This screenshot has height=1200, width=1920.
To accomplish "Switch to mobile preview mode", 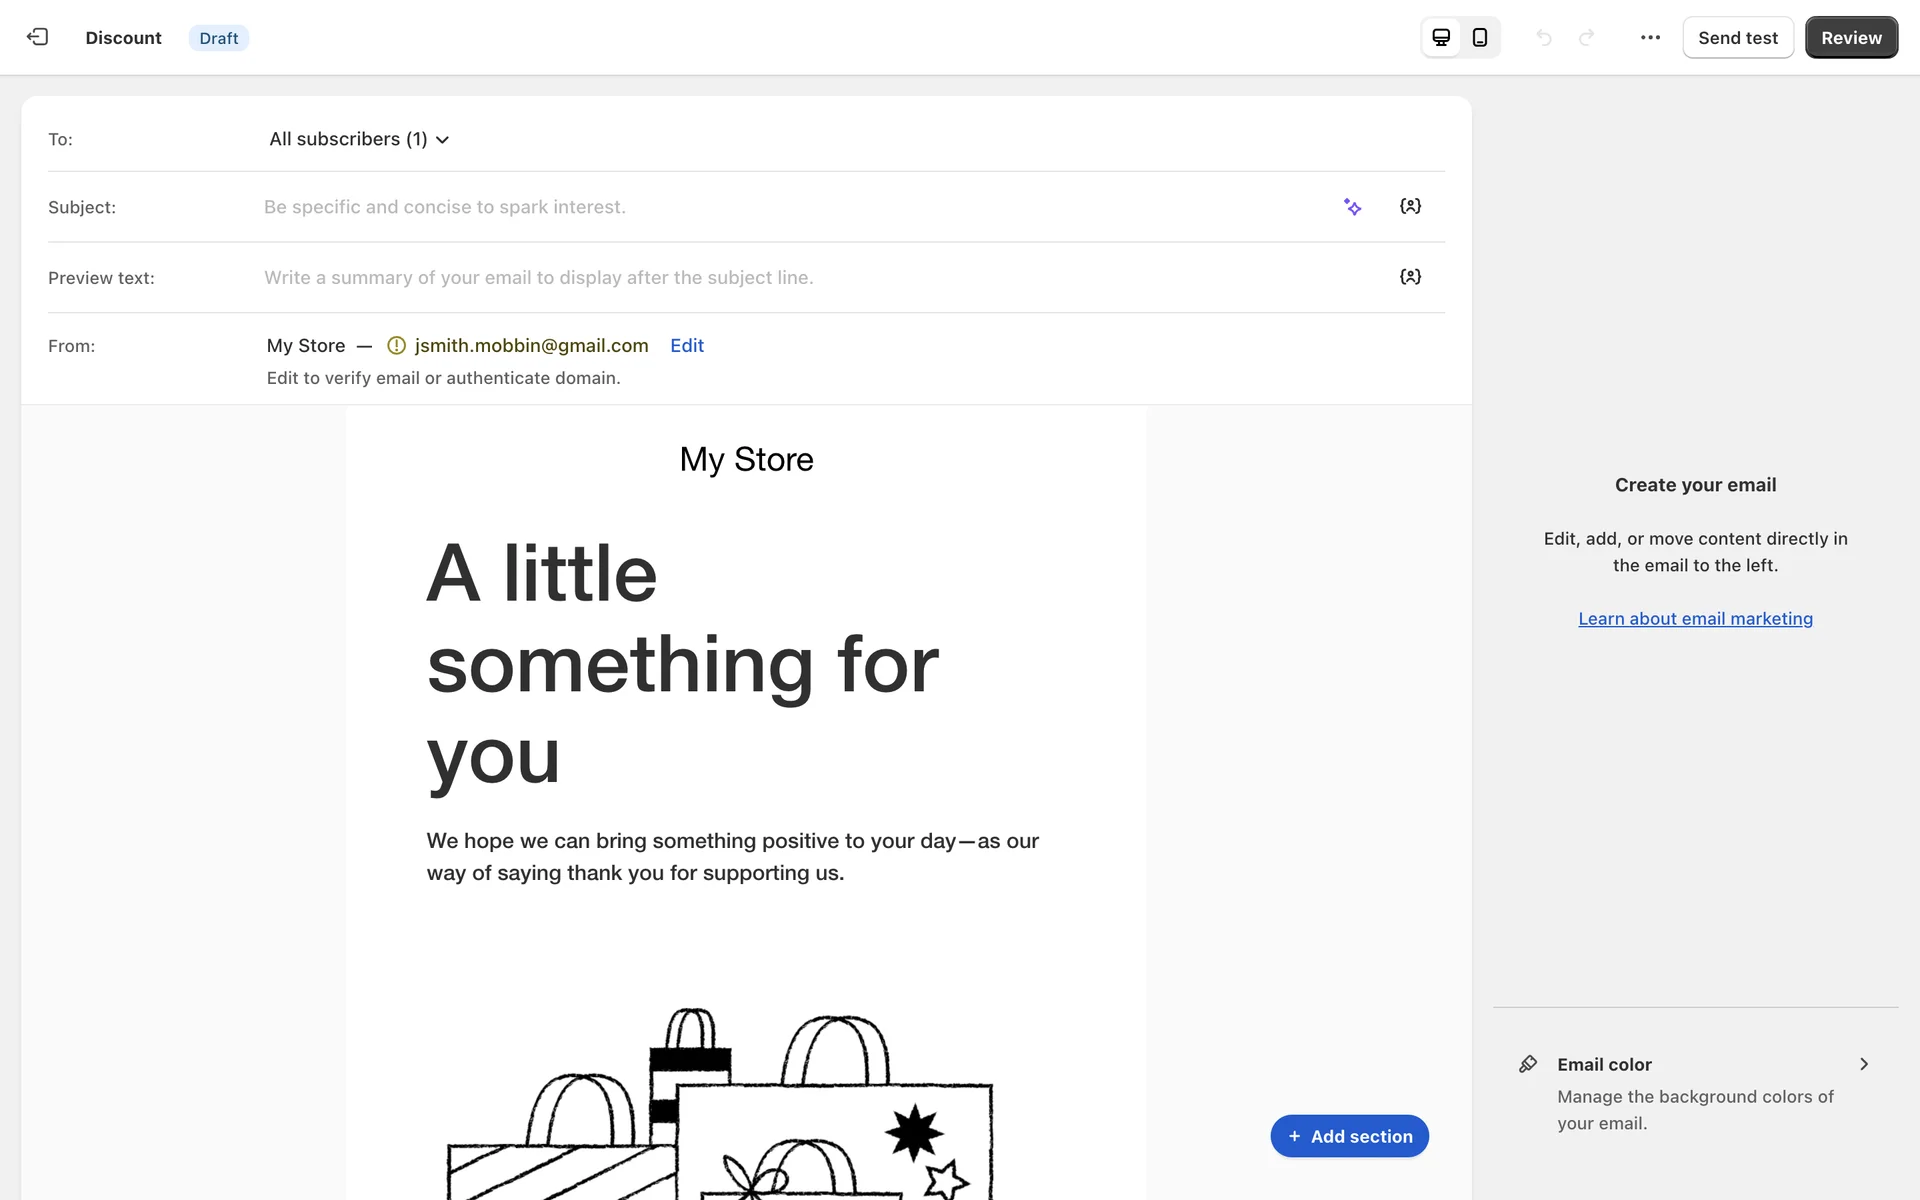I will 1480,37.
